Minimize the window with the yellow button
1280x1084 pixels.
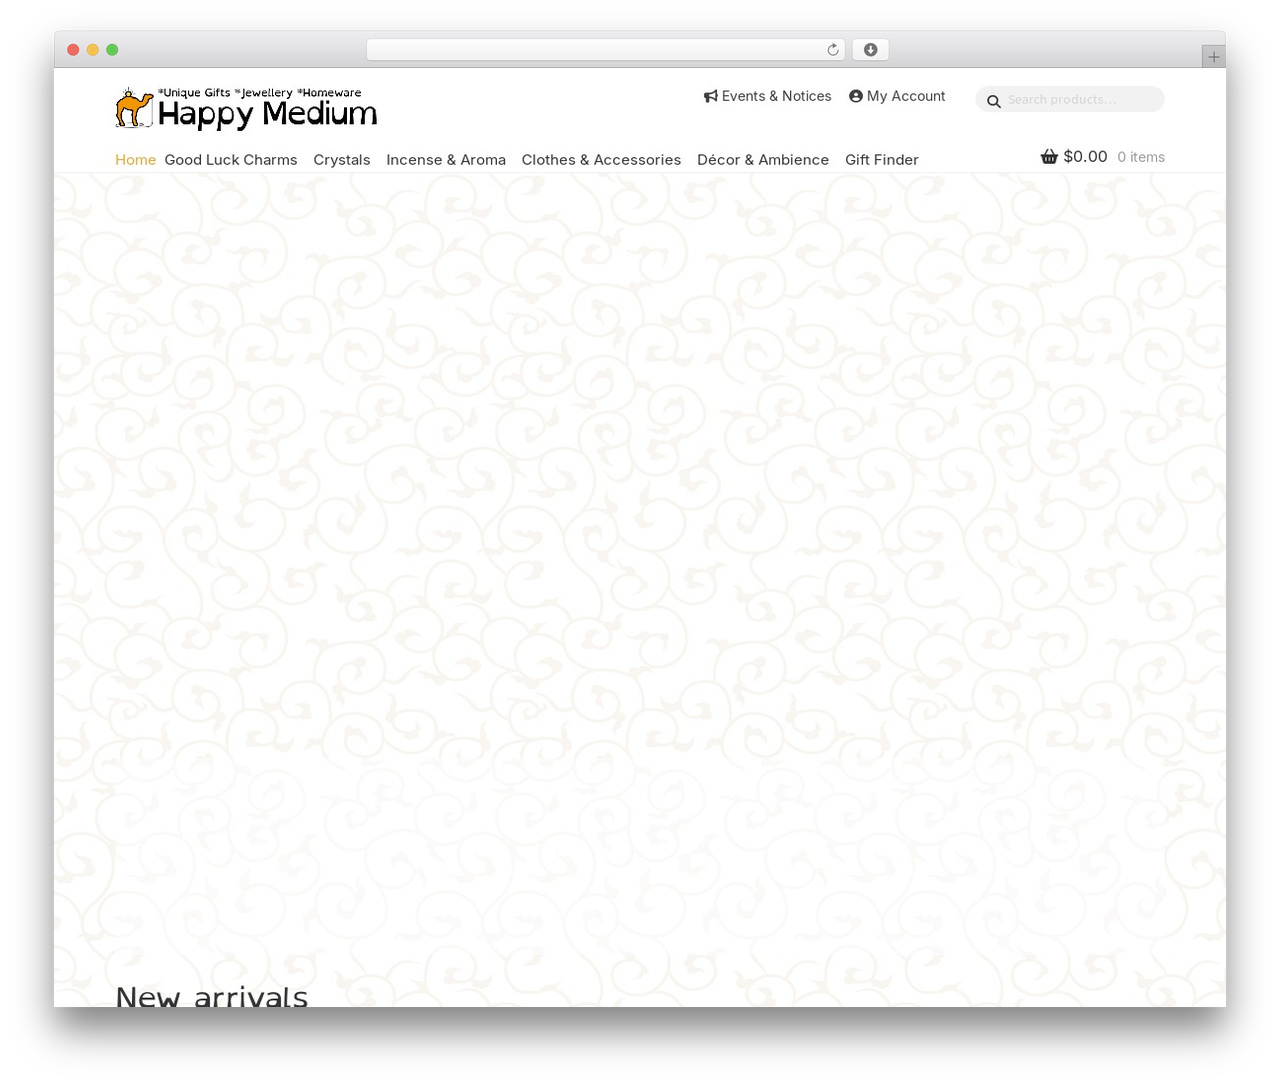93,50
